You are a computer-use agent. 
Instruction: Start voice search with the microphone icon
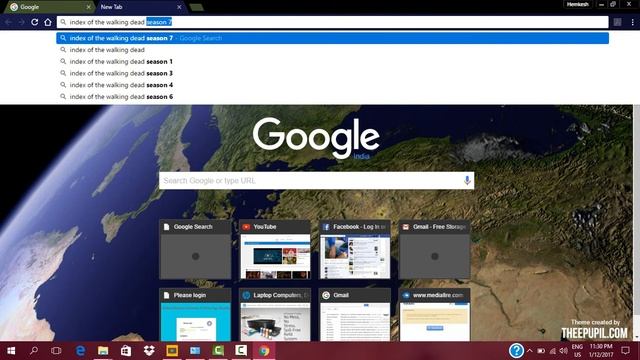tap(467, 180)
